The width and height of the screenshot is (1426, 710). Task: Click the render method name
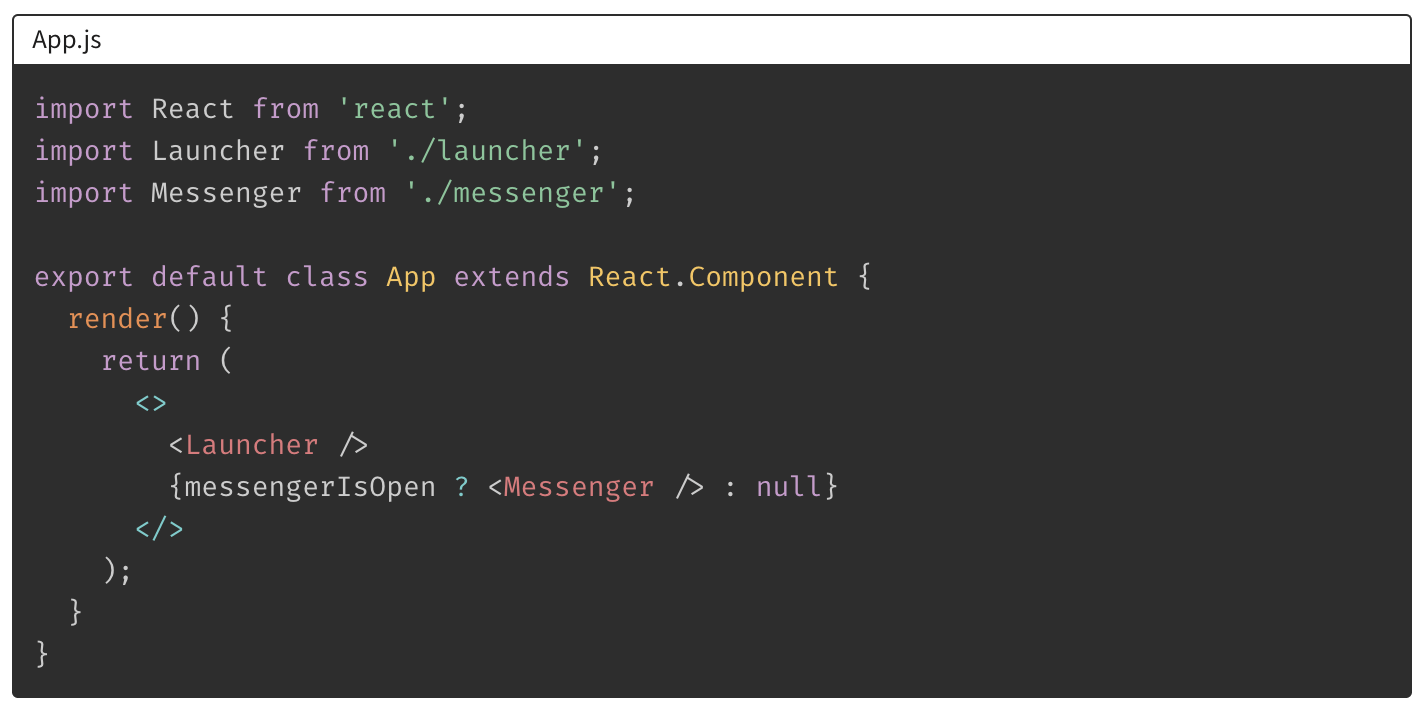coord(118,319)
